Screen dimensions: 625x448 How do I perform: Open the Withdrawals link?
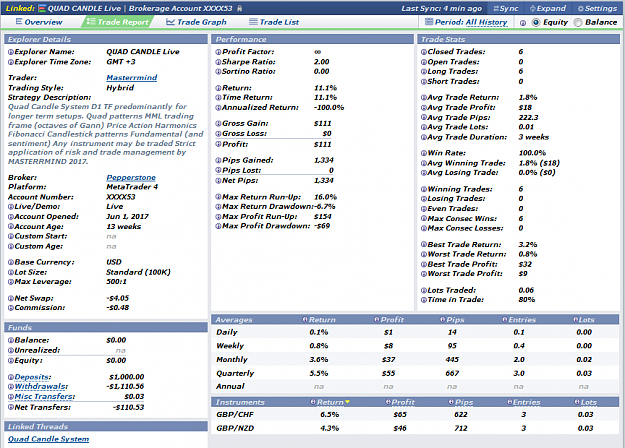(x=41, y=386)
